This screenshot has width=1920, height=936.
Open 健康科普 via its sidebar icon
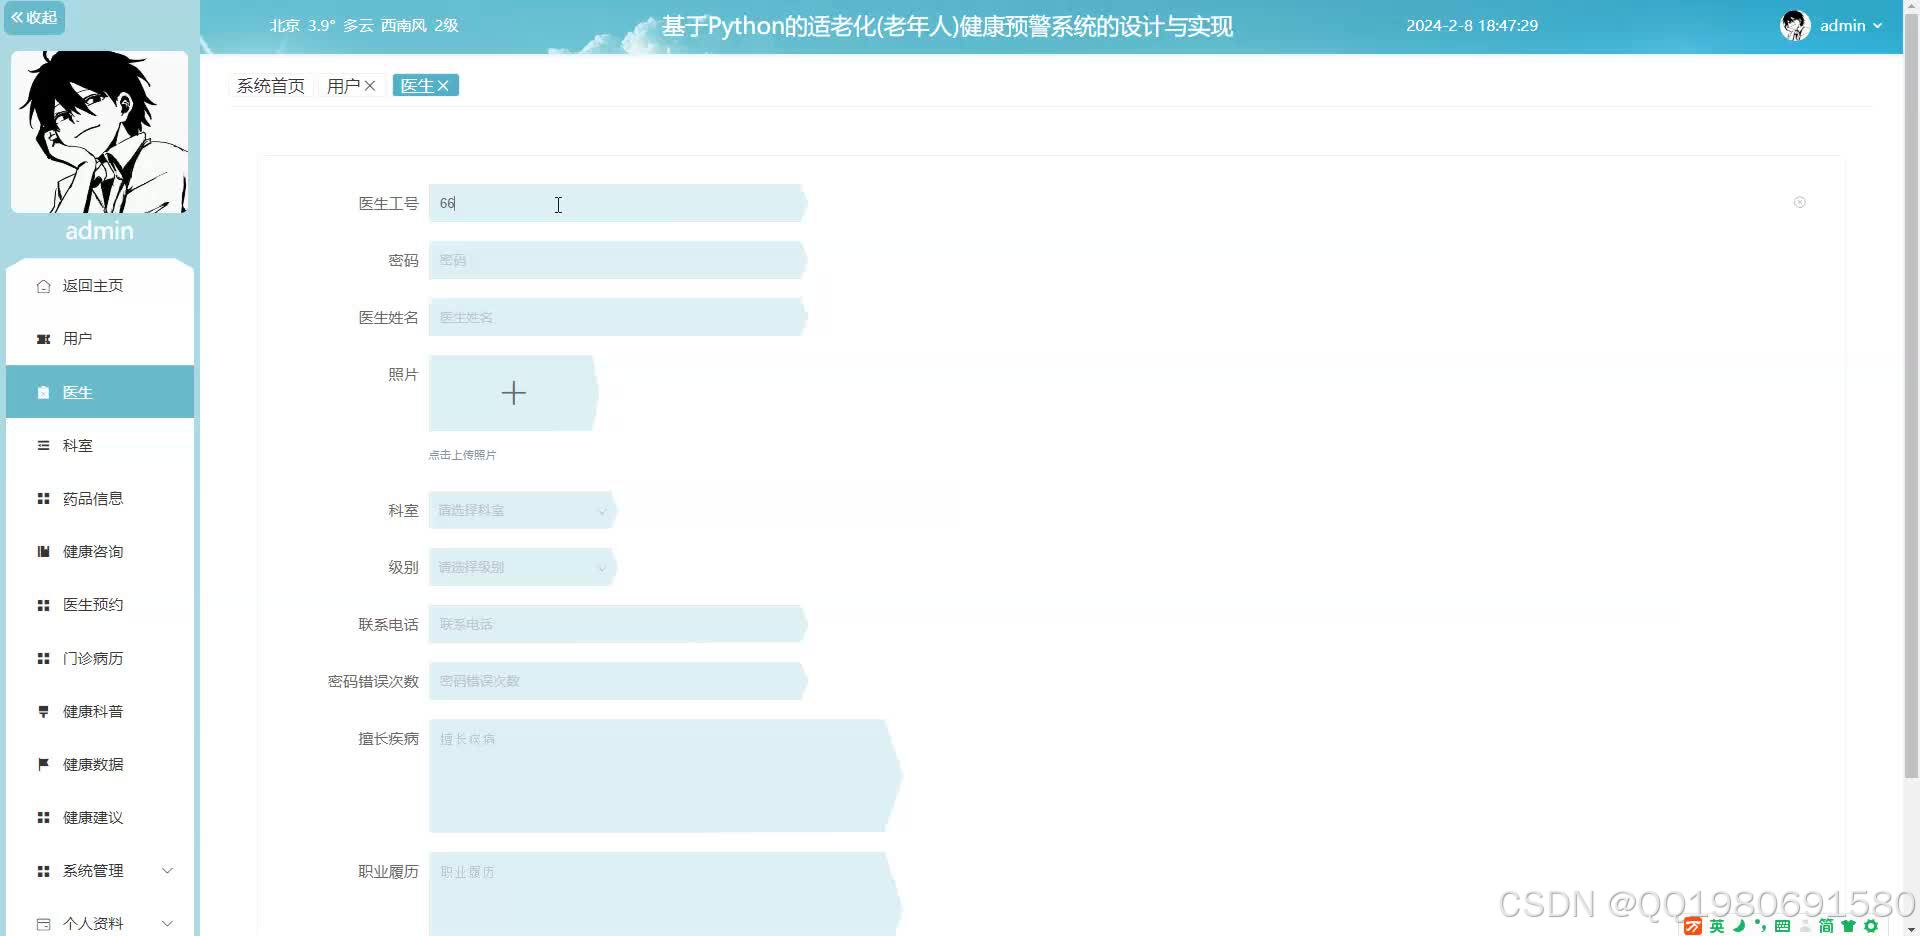(44, 711)
